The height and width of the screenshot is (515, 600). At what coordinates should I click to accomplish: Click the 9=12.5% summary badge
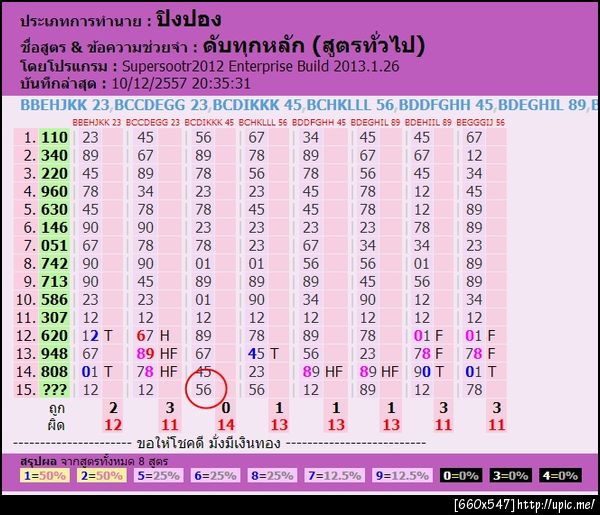coord(402,476)
